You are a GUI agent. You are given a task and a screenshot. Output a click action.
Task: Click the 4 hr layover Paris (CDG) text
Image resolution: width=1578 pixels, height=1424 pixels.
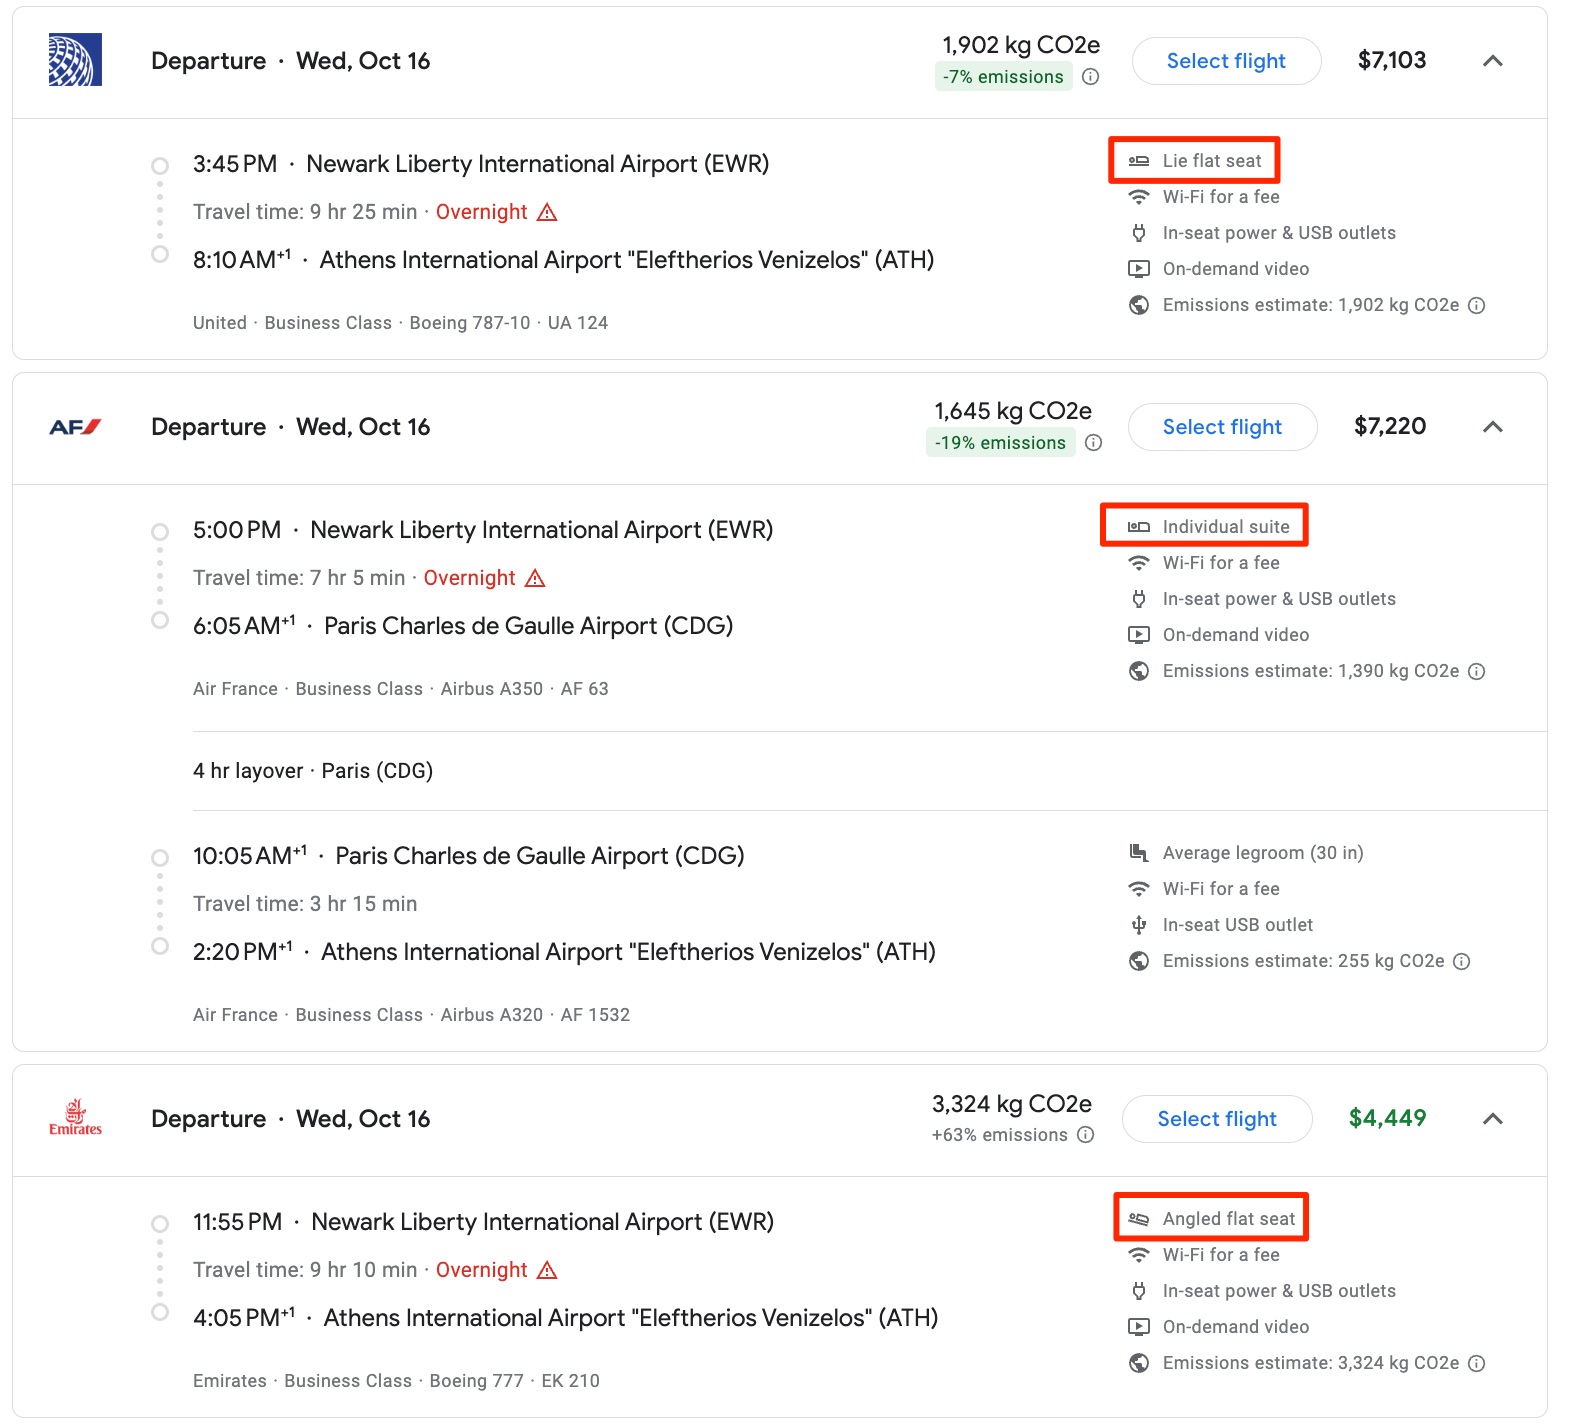click(x=313, y=771)
